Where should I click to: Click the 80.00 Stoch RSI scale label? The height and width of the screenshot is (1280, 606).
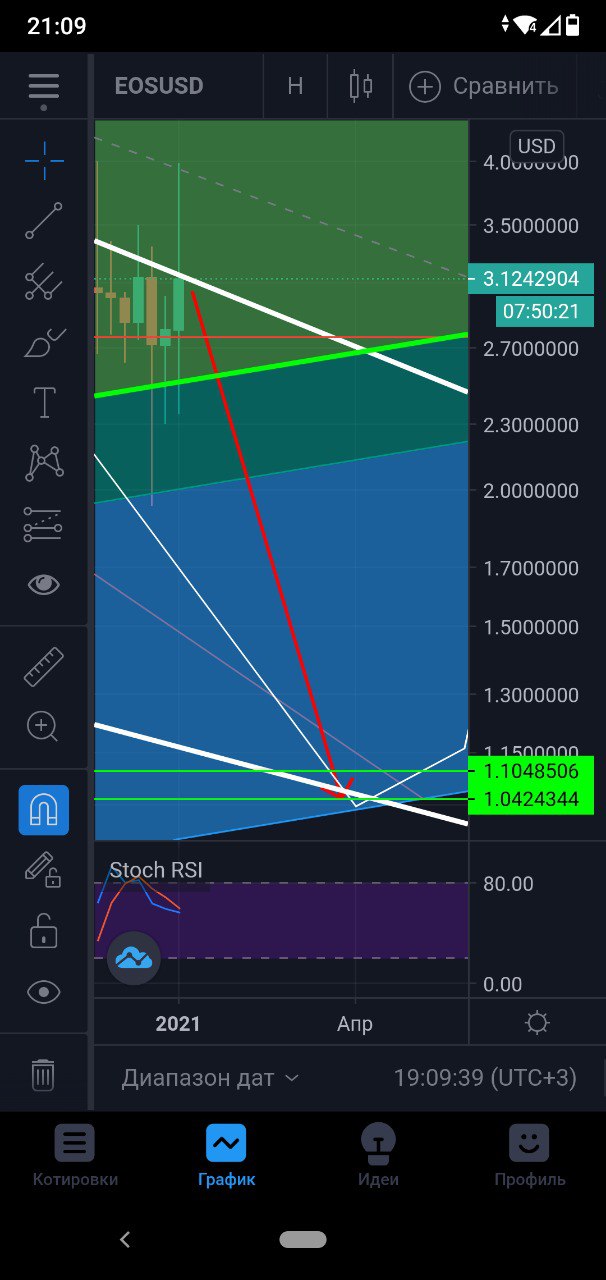tap(509, 884)
